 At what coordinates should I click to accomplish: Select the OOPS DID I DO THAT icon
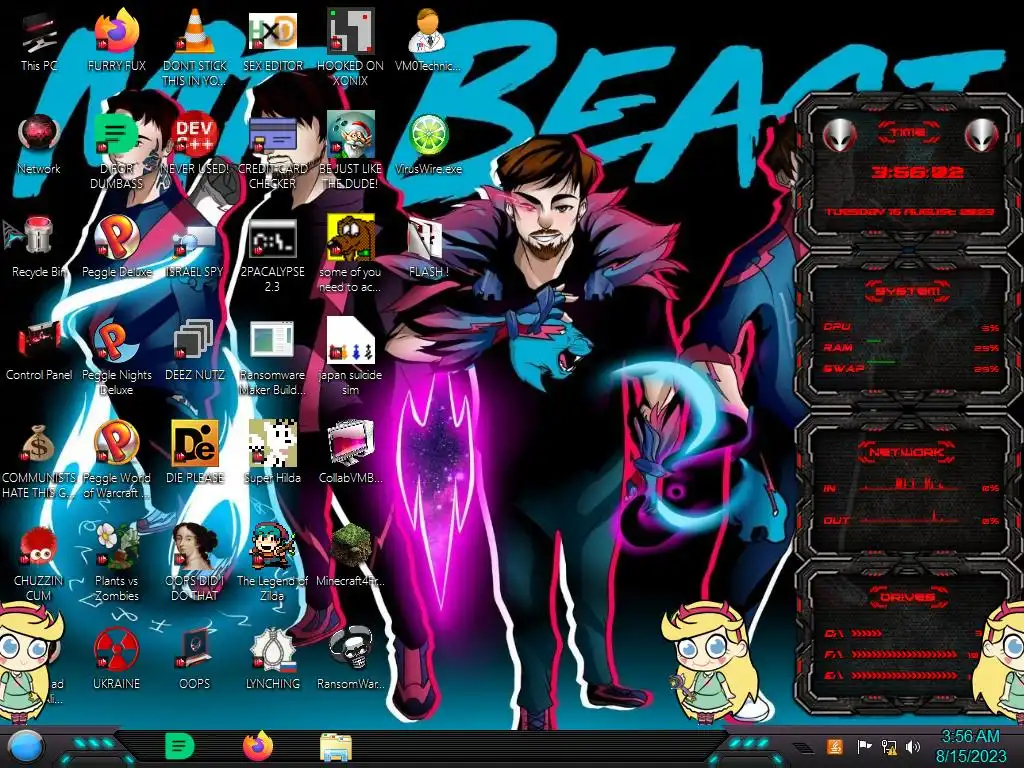[x=195, y=564]
